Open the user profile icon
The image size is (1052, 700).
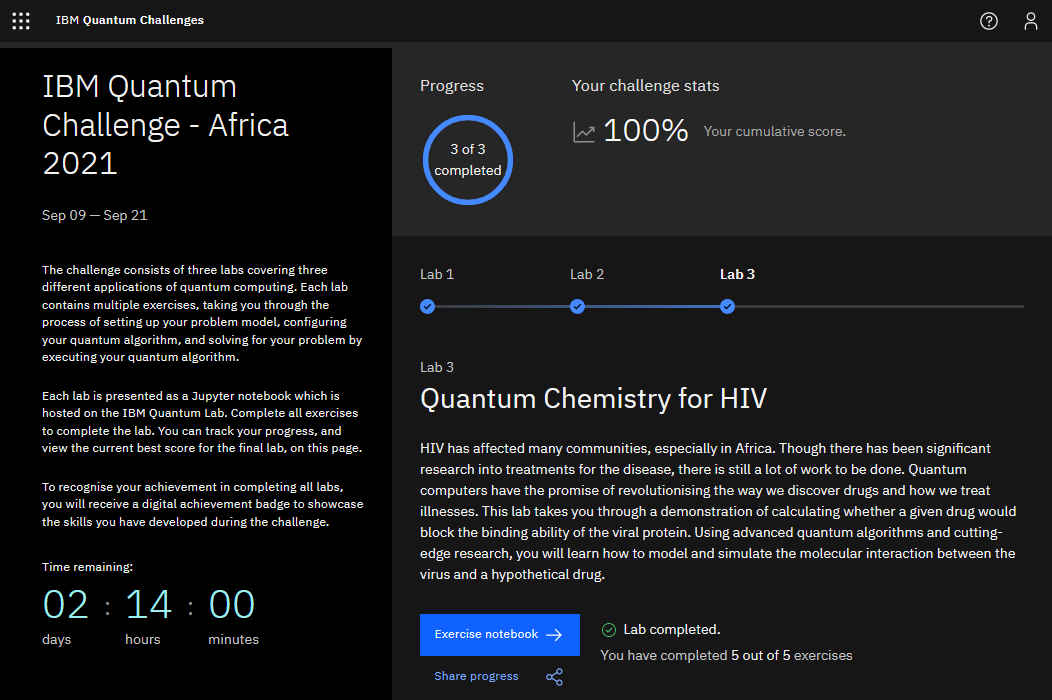coord(1031,21)
